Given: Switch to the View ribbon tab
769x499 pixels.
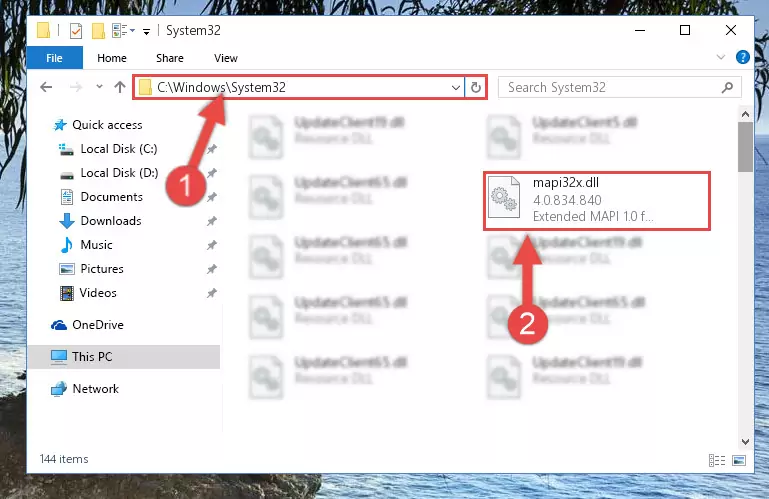Looking at the screenshot, I should [x=226, y=58].
